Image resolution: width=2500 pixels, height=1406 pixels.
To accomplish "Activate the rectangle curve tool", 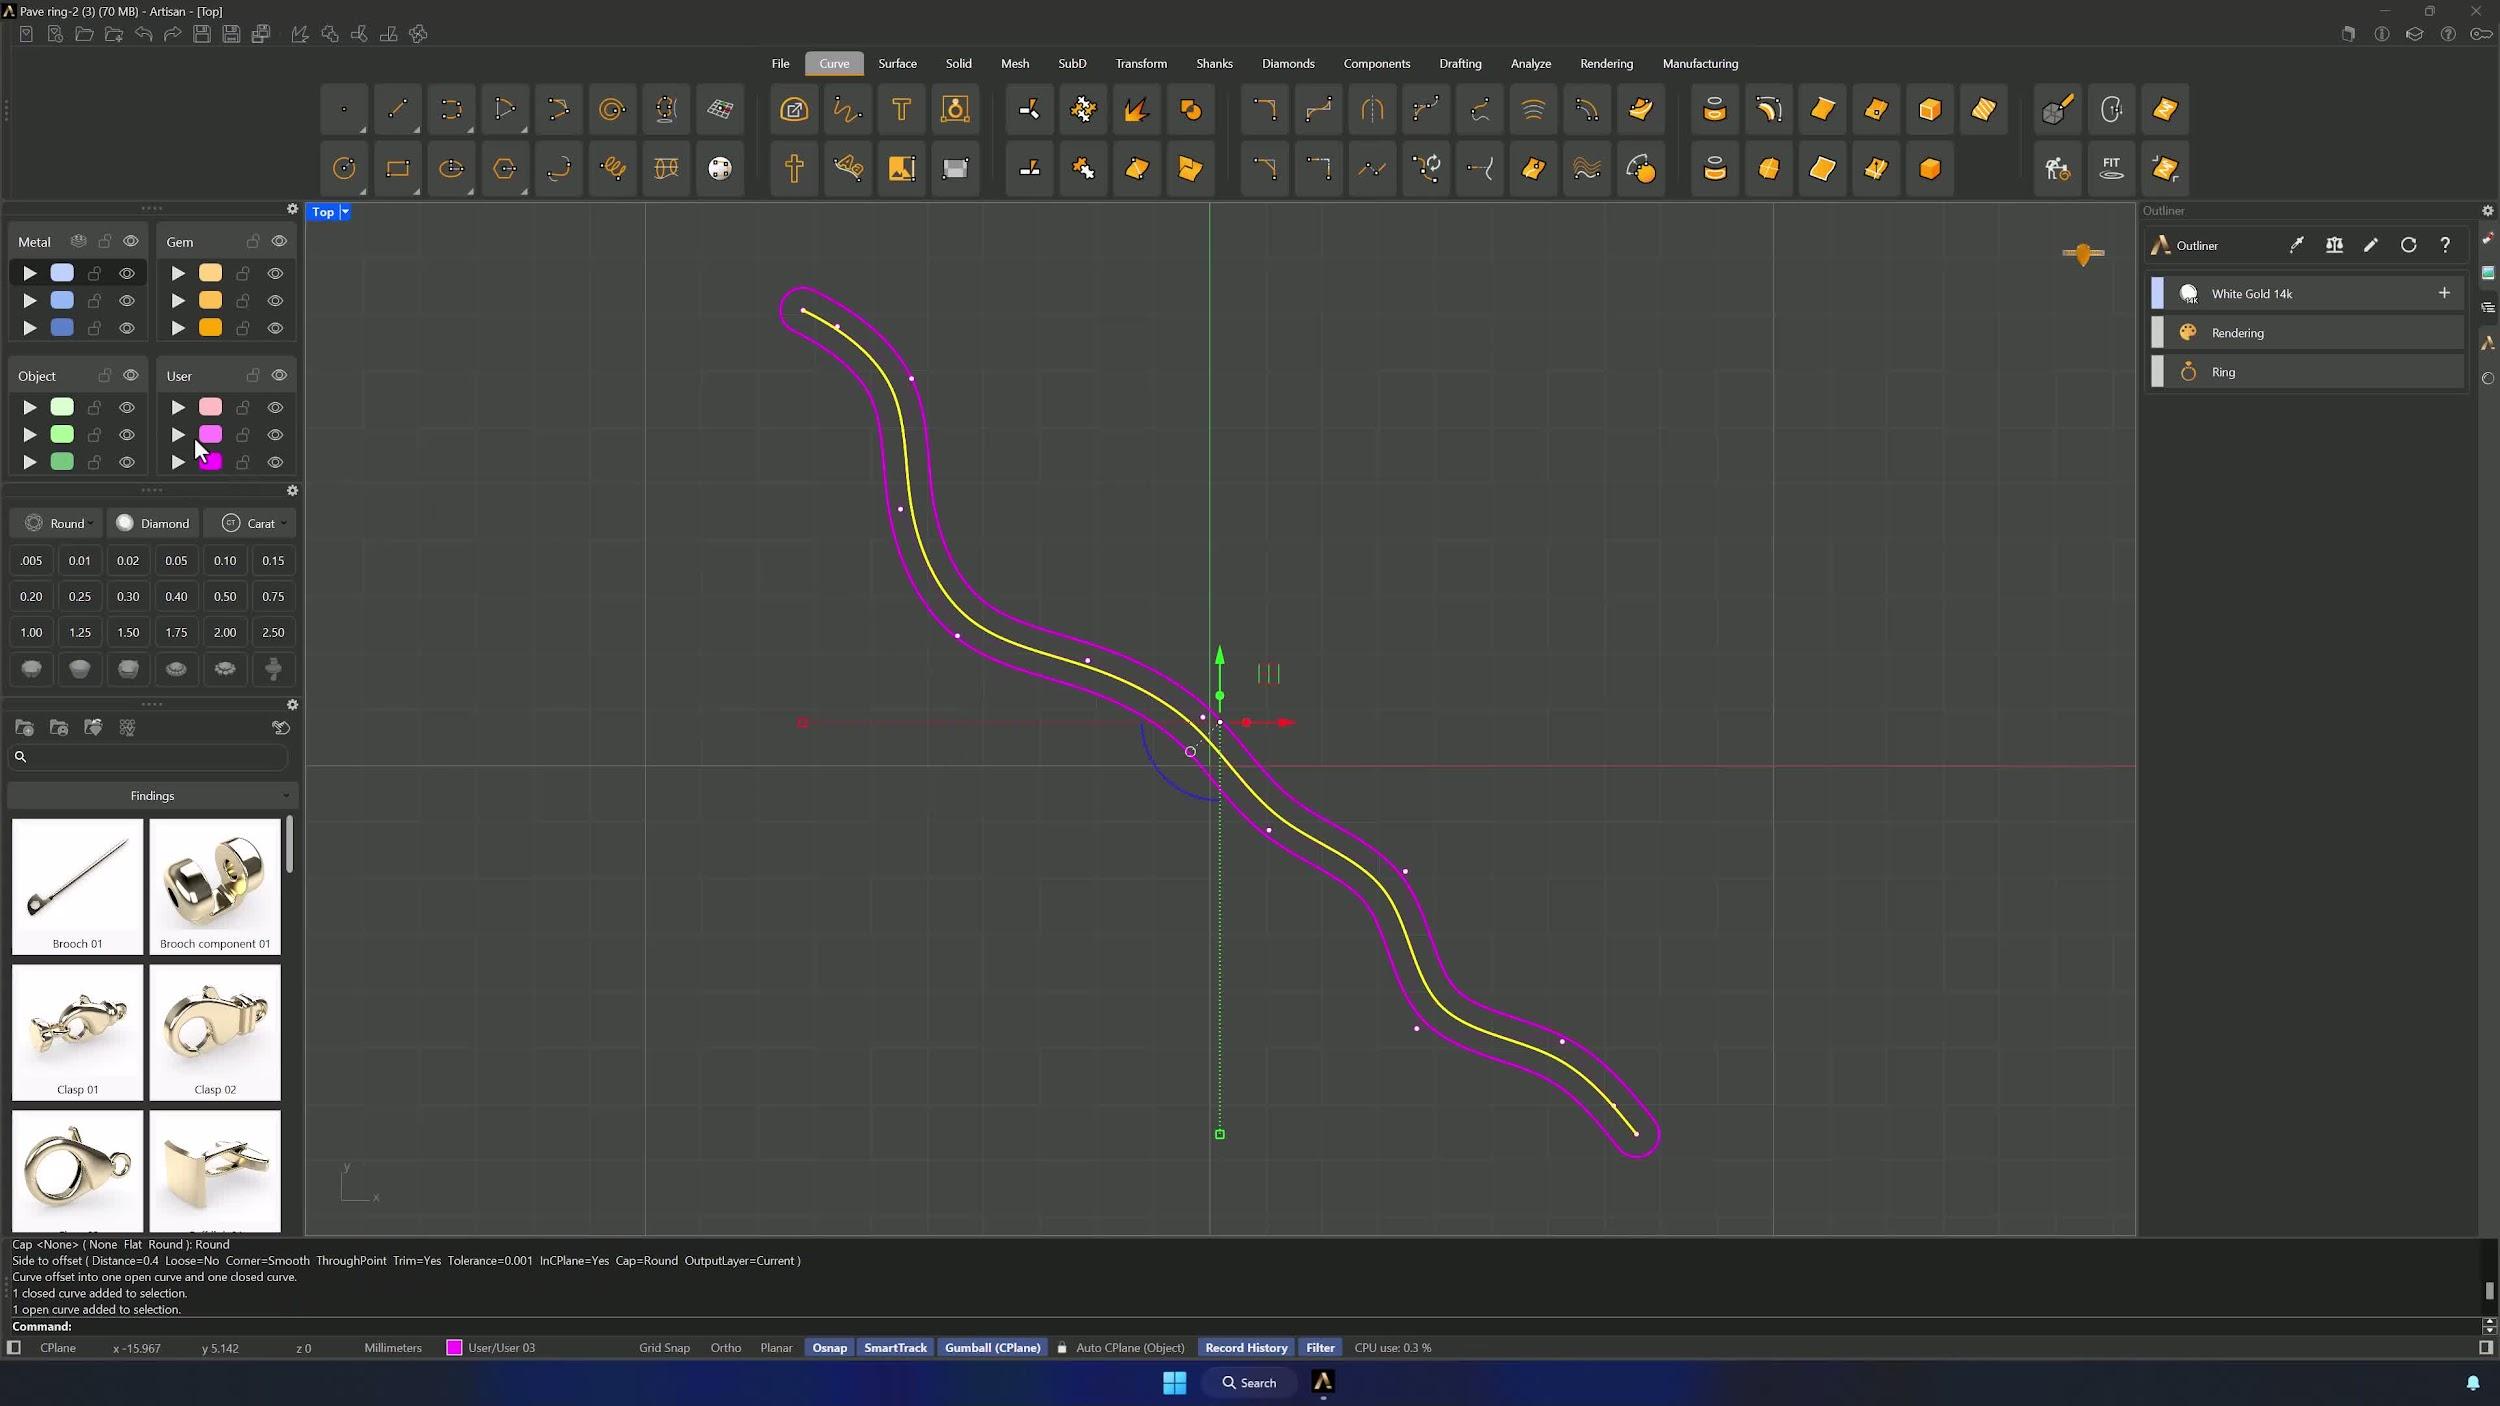I will (398, 168).
